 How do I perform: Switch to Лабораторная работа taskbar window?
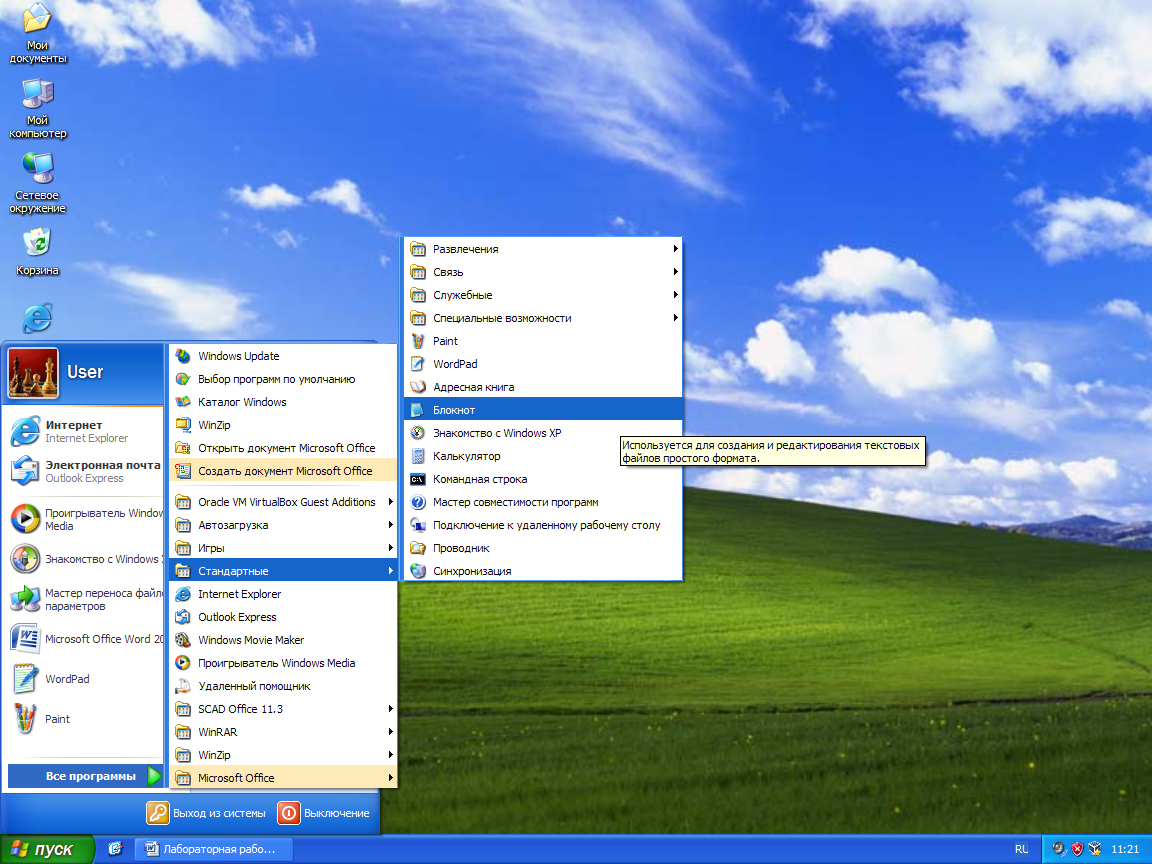click(x=215, y=849)
